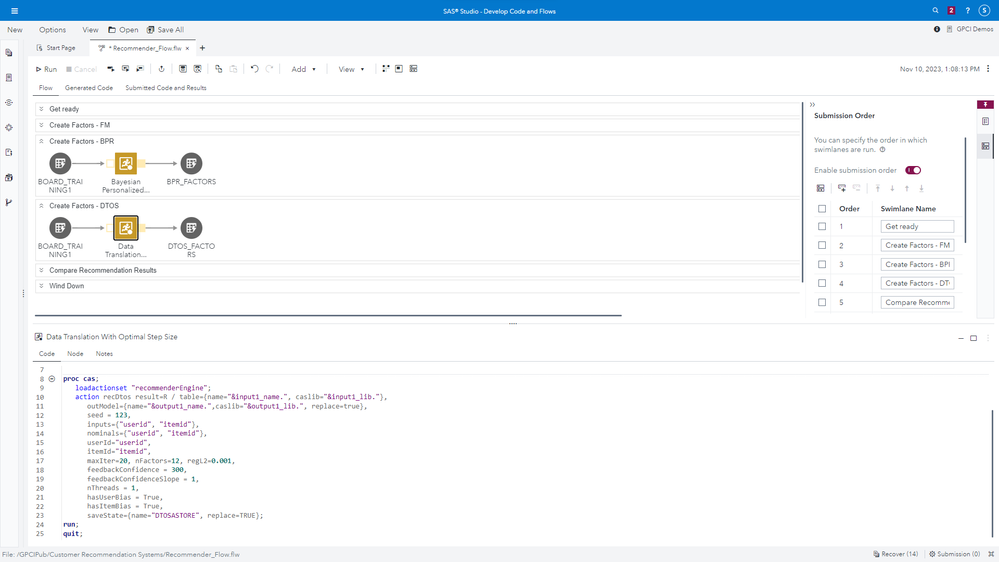Click the undo icon in toolbar
The image size is (999, 562).
(254, 69)
